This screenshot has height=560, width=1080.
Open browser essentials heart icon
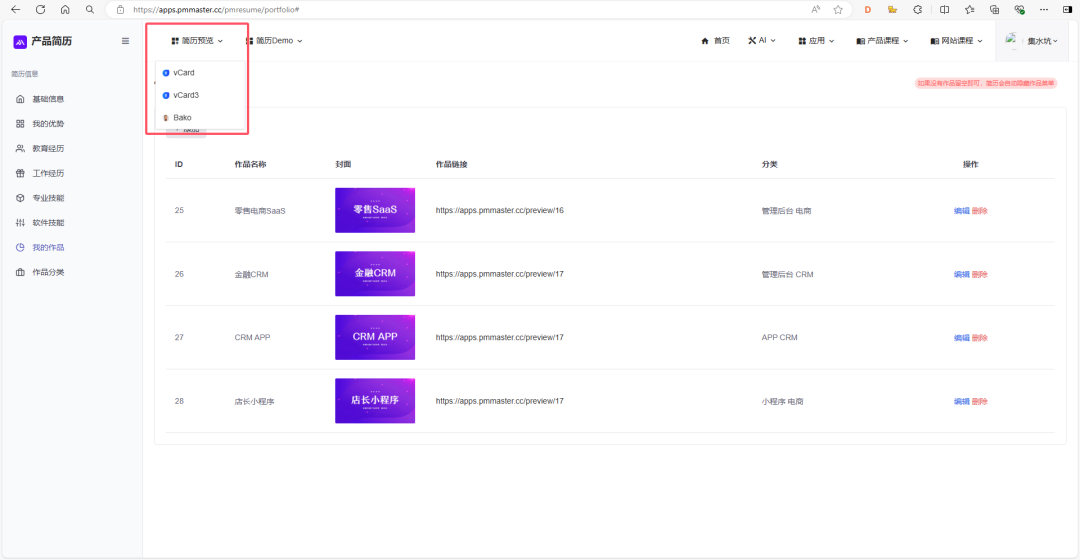1019,10
